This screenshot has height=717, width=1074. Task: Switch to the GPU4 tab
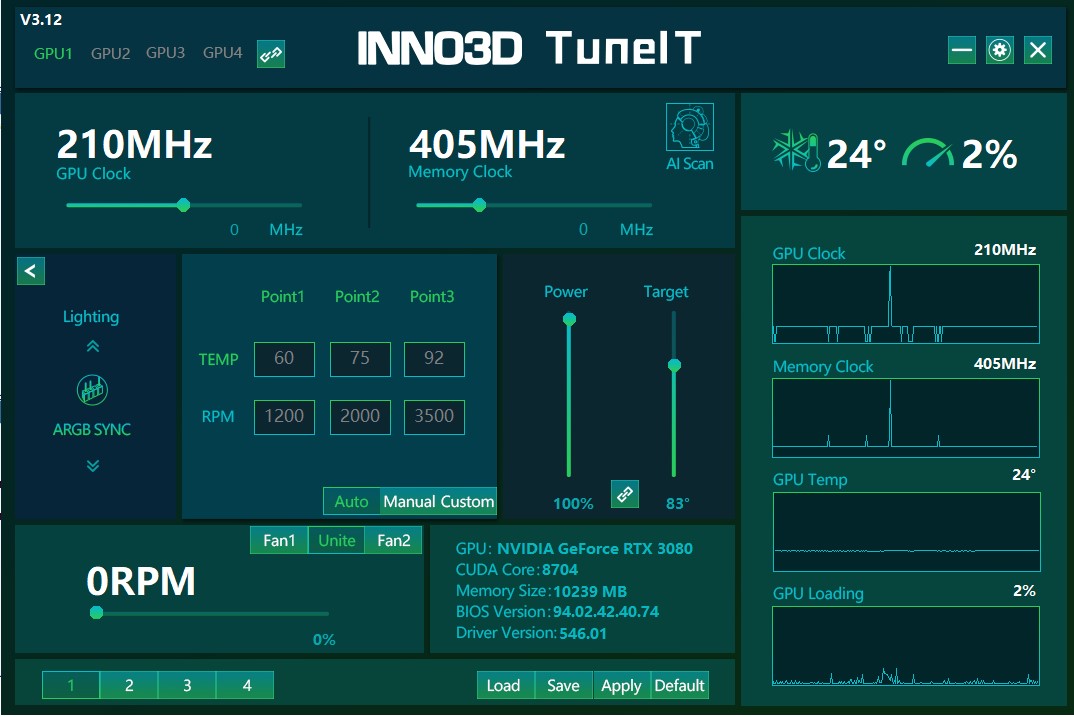coord(223,53)
